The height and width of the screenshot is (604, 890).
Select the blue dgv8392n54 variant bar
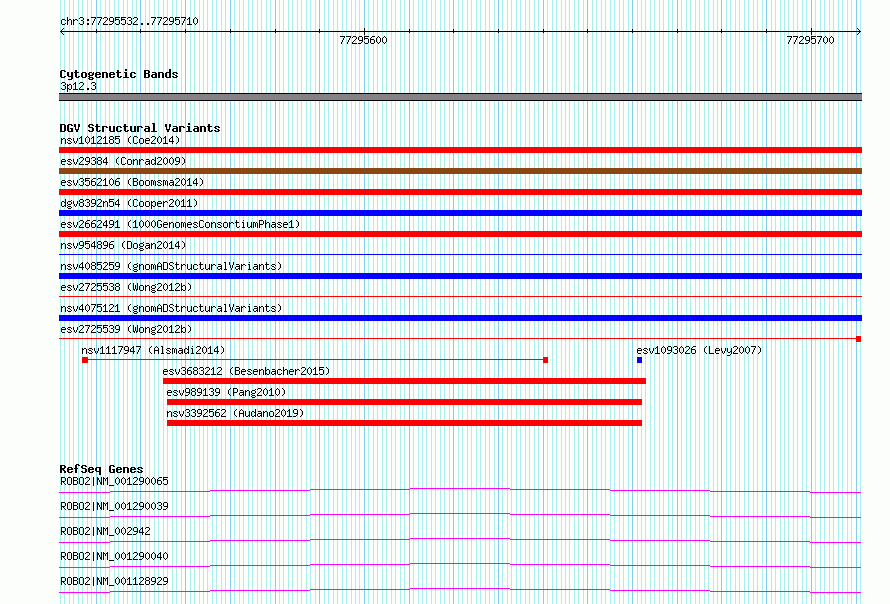(460, 213)
